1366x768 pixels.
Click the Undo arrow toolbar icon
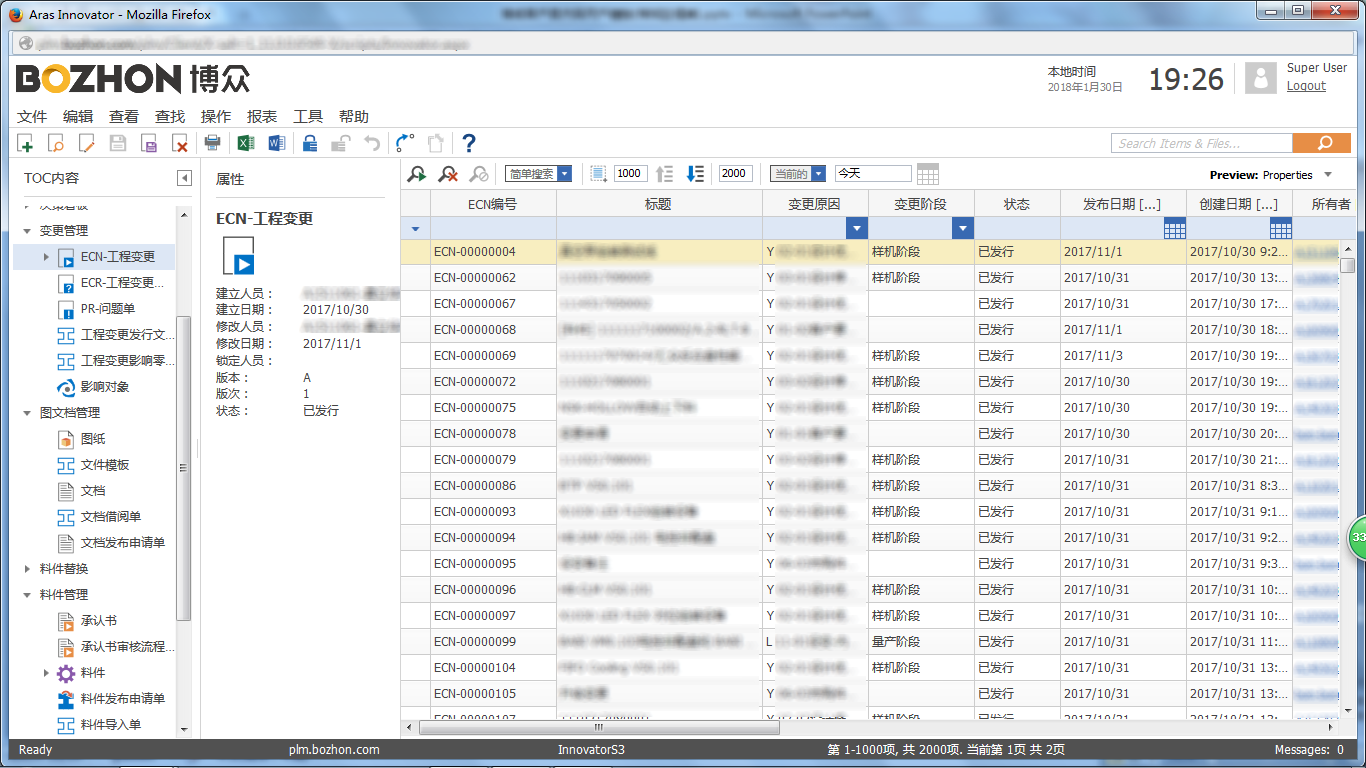point(371,143)
